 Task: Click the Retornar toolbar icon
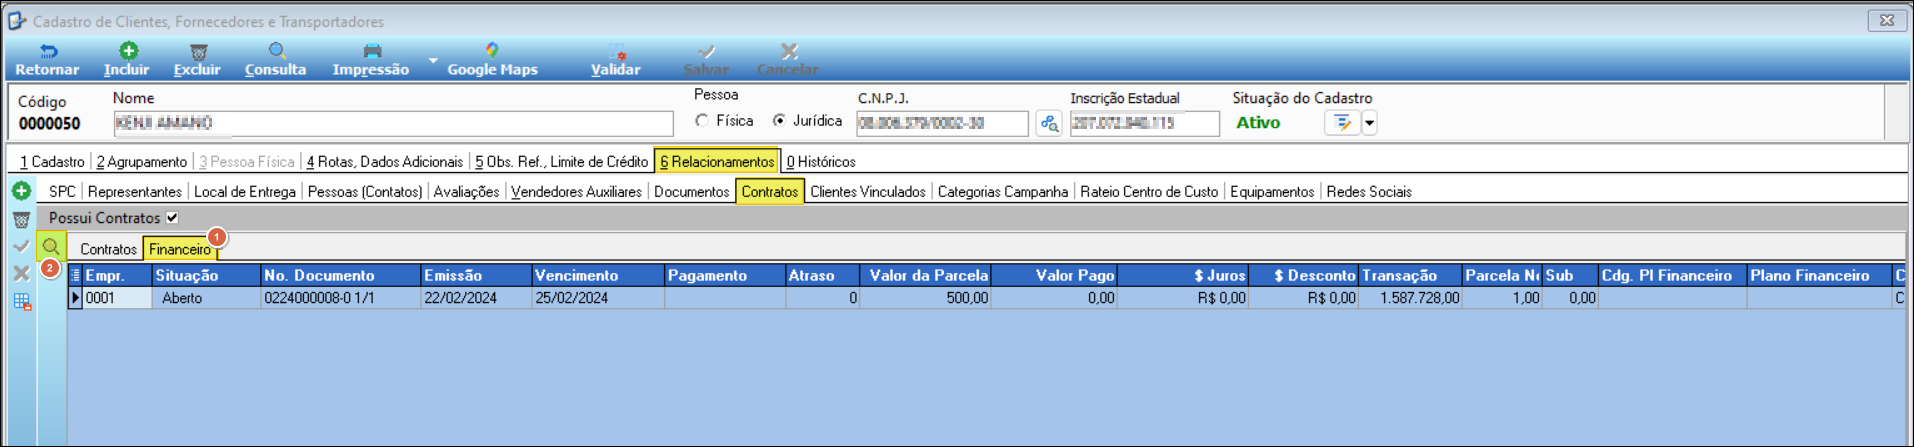pyautogui.click(x=47, y=52)
